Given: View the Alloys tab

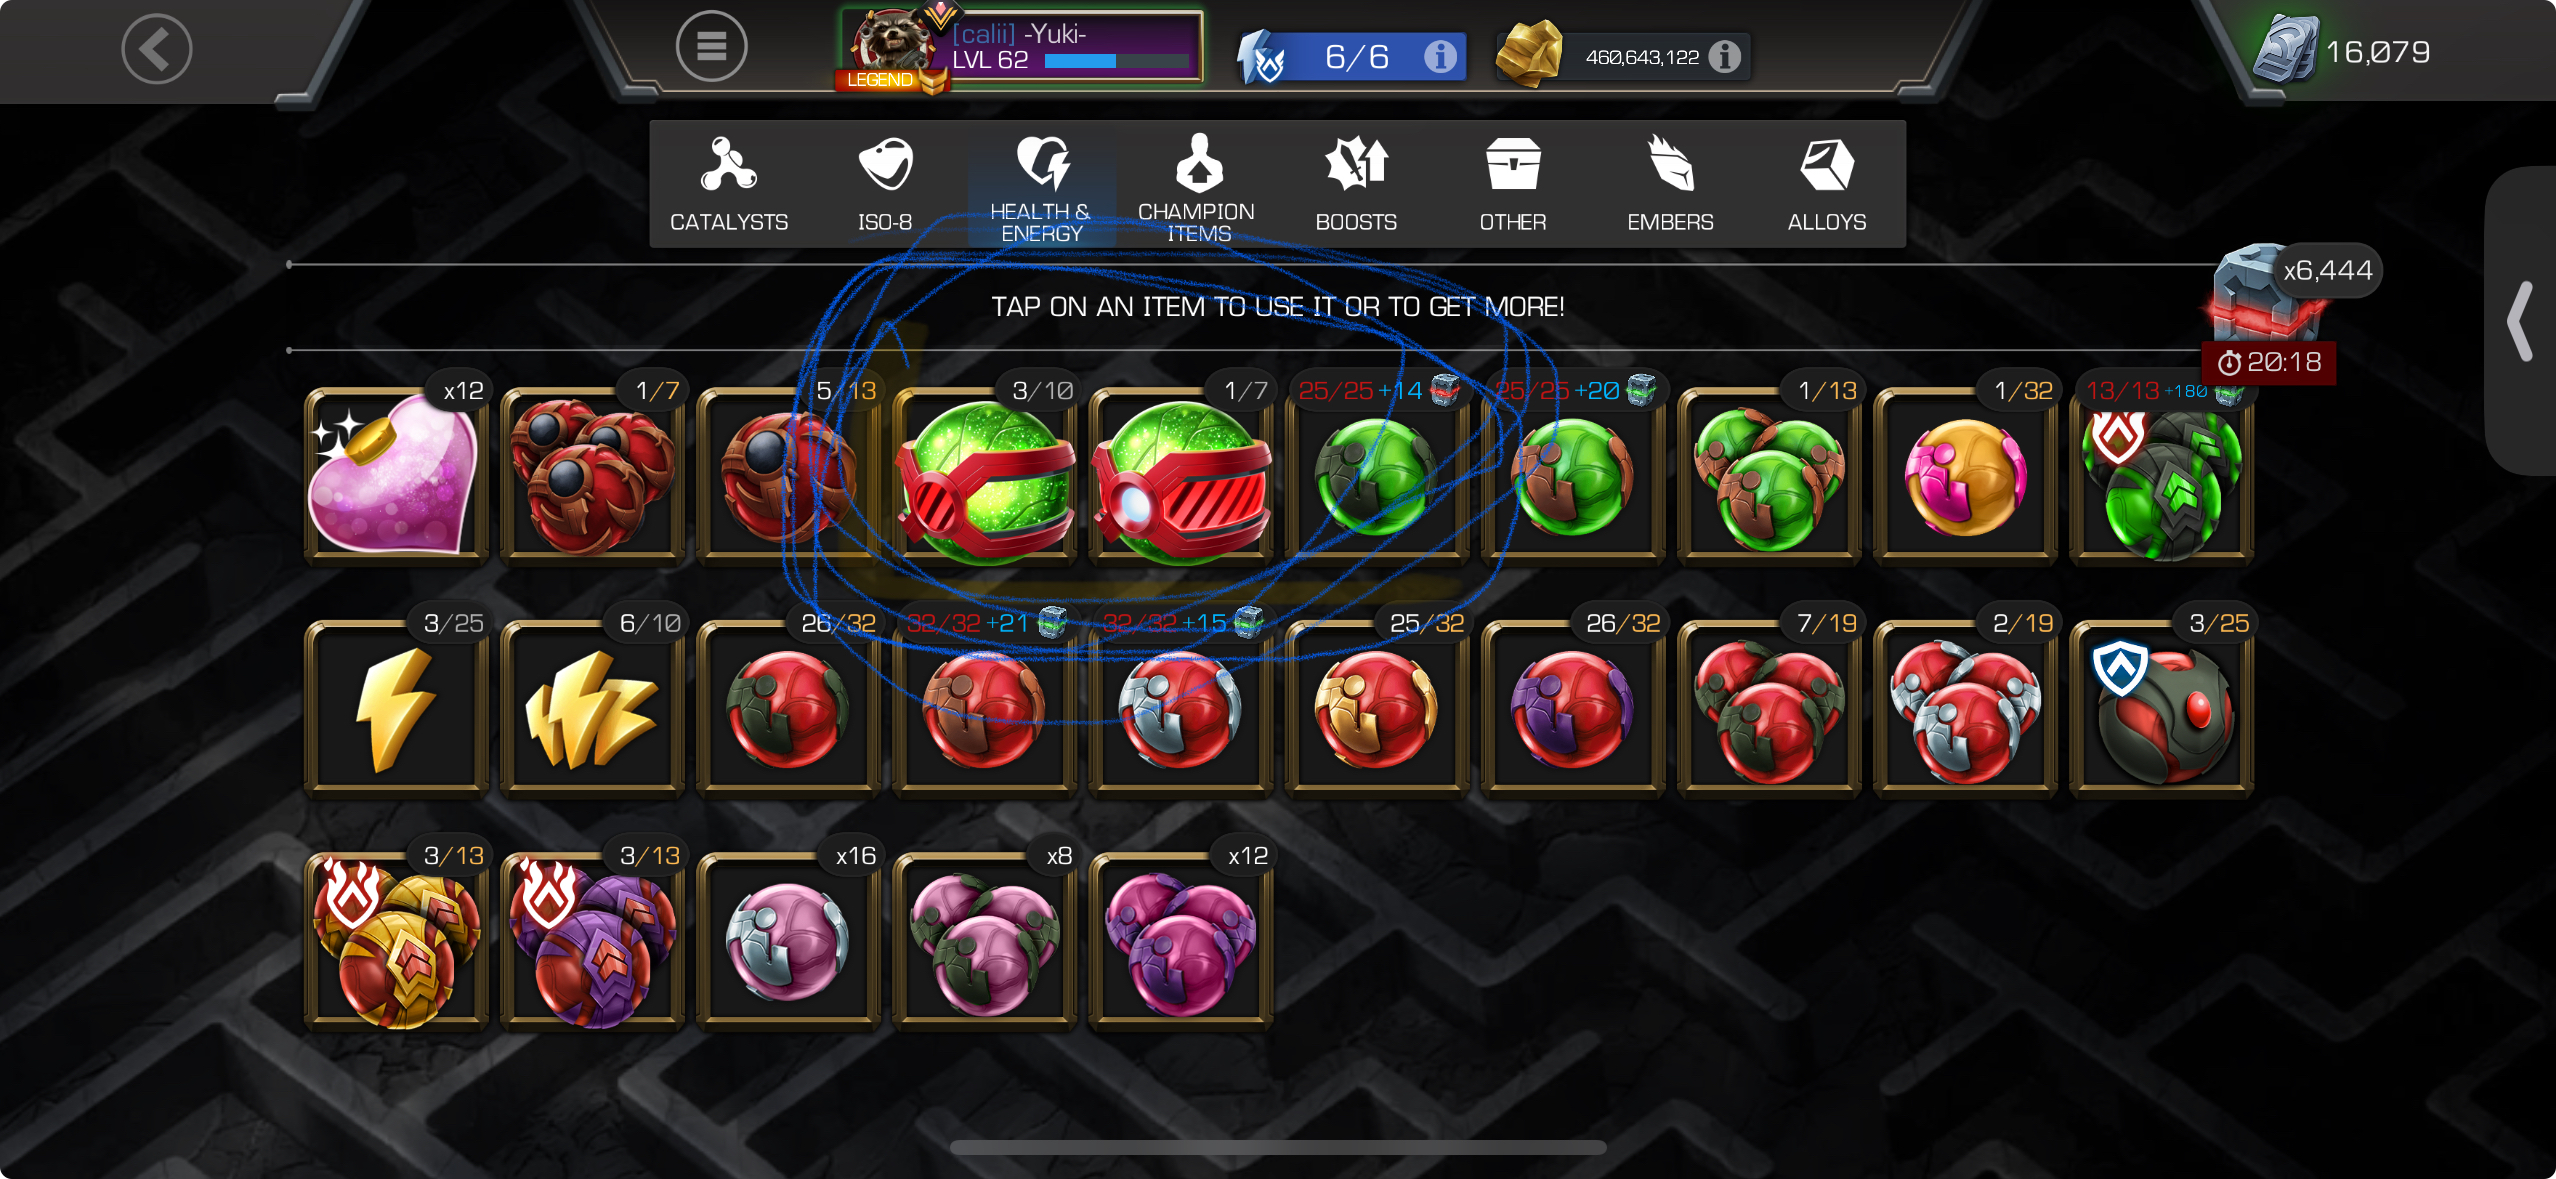Looking at the screenshot, I should coord(1827,185).
